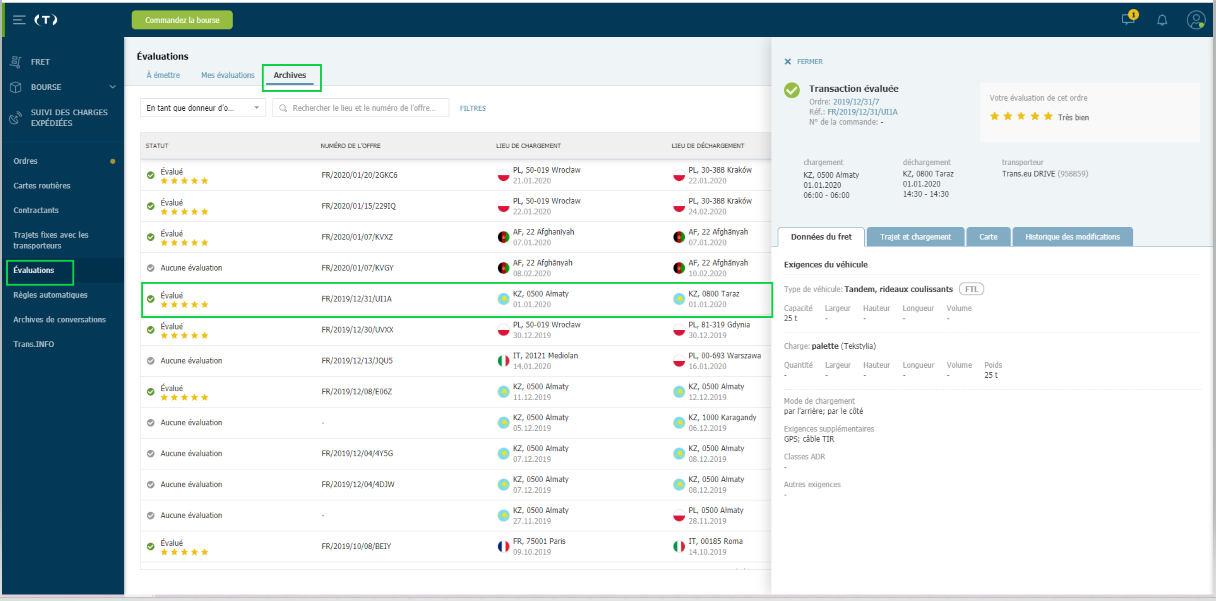
Task: Click green status check of row FR/2020/01/15/229IQ
Action: [x=151, y=206]
